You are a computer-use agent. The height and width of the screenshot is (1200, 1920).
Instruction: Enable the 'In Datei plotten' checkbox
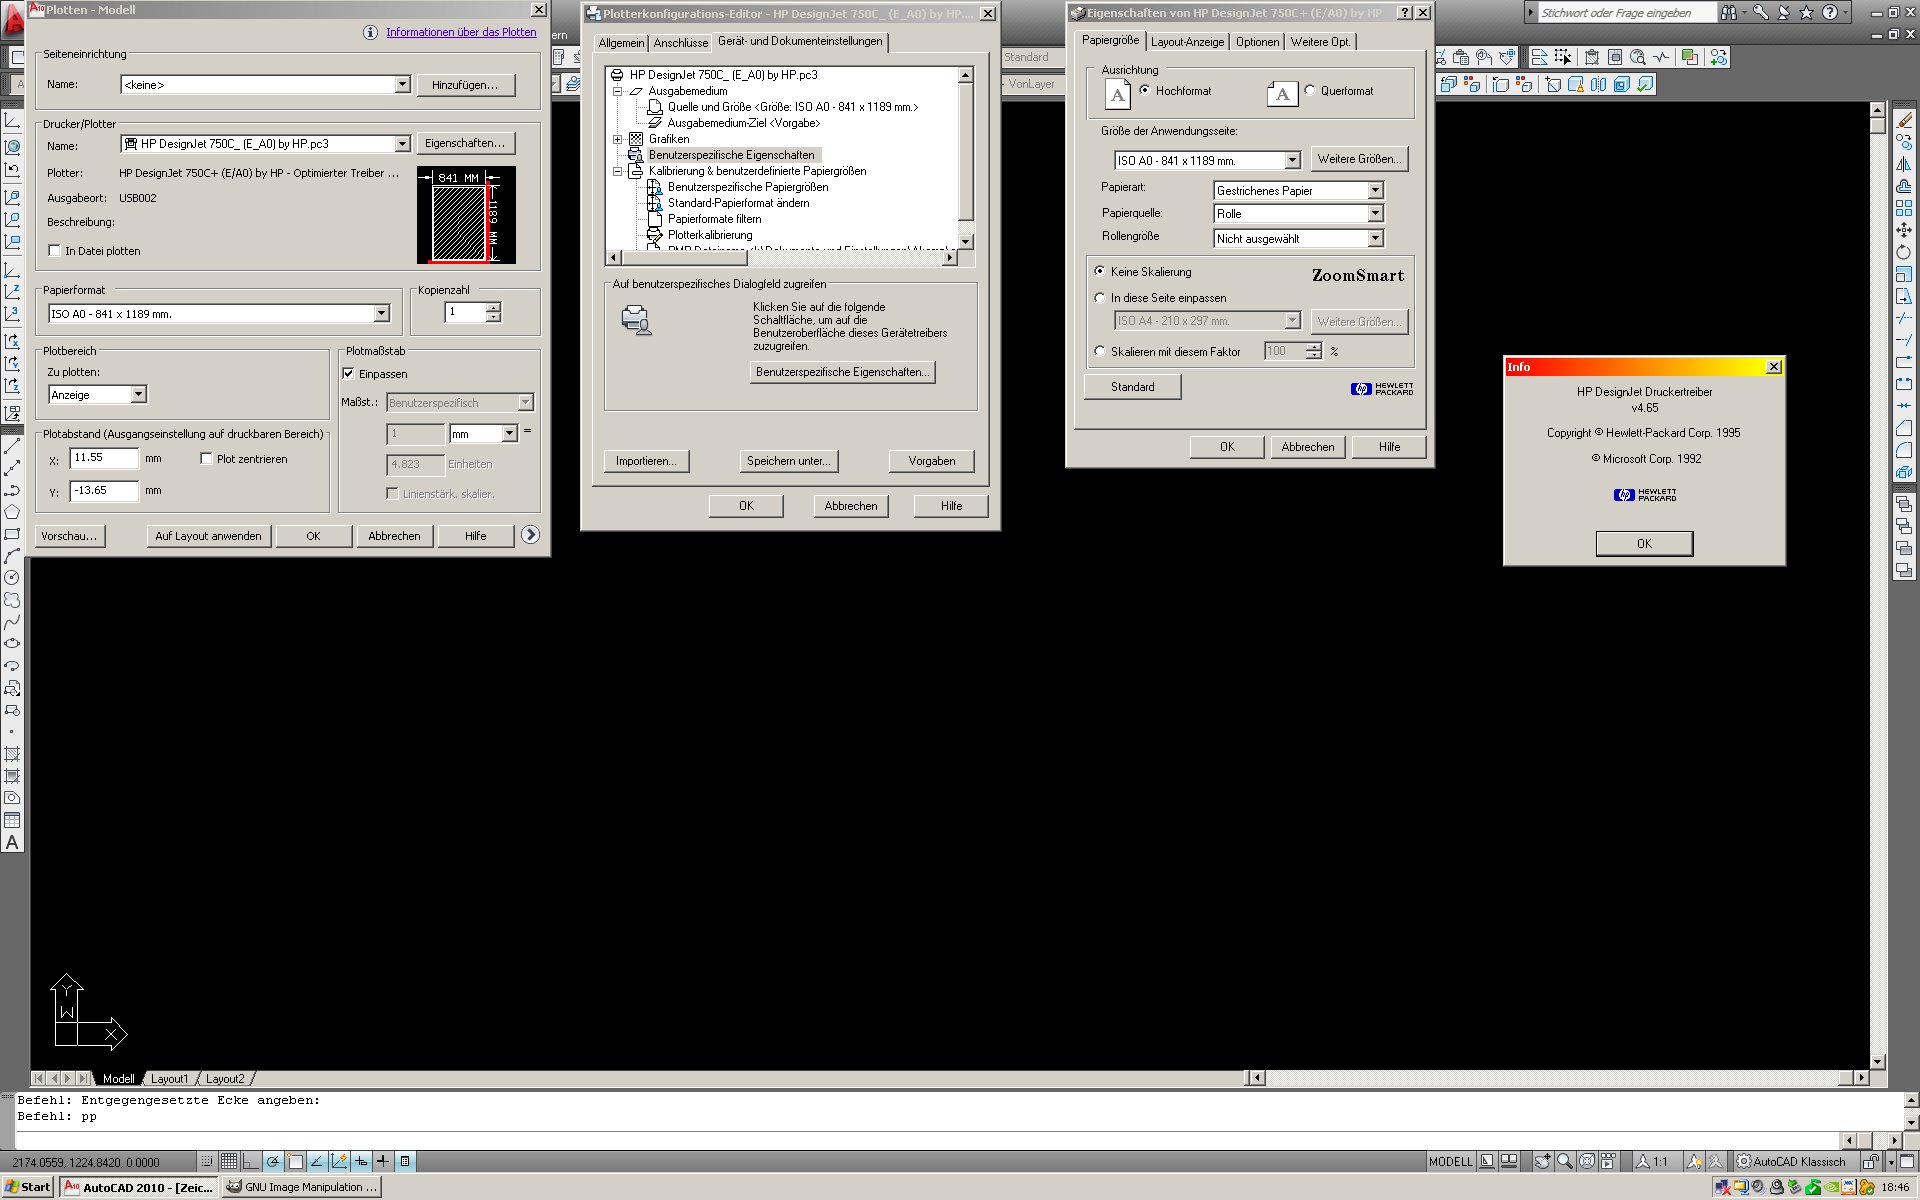pyautogui.click(x=55, y=251)
